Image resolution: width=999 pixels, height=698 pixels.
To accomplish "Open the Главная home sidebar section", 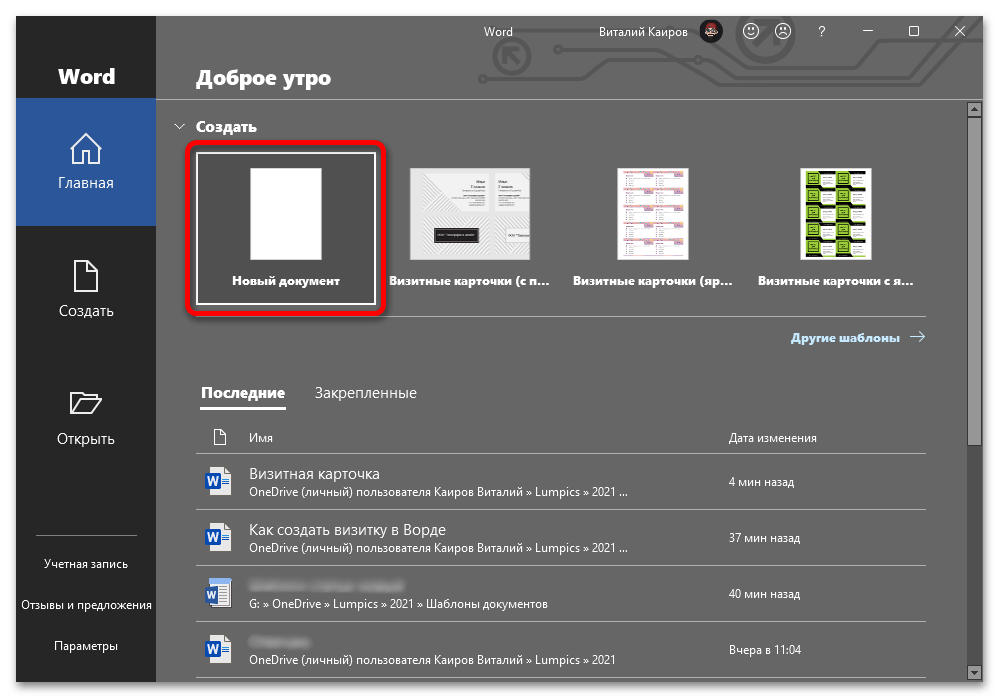I will coord(86,162).
